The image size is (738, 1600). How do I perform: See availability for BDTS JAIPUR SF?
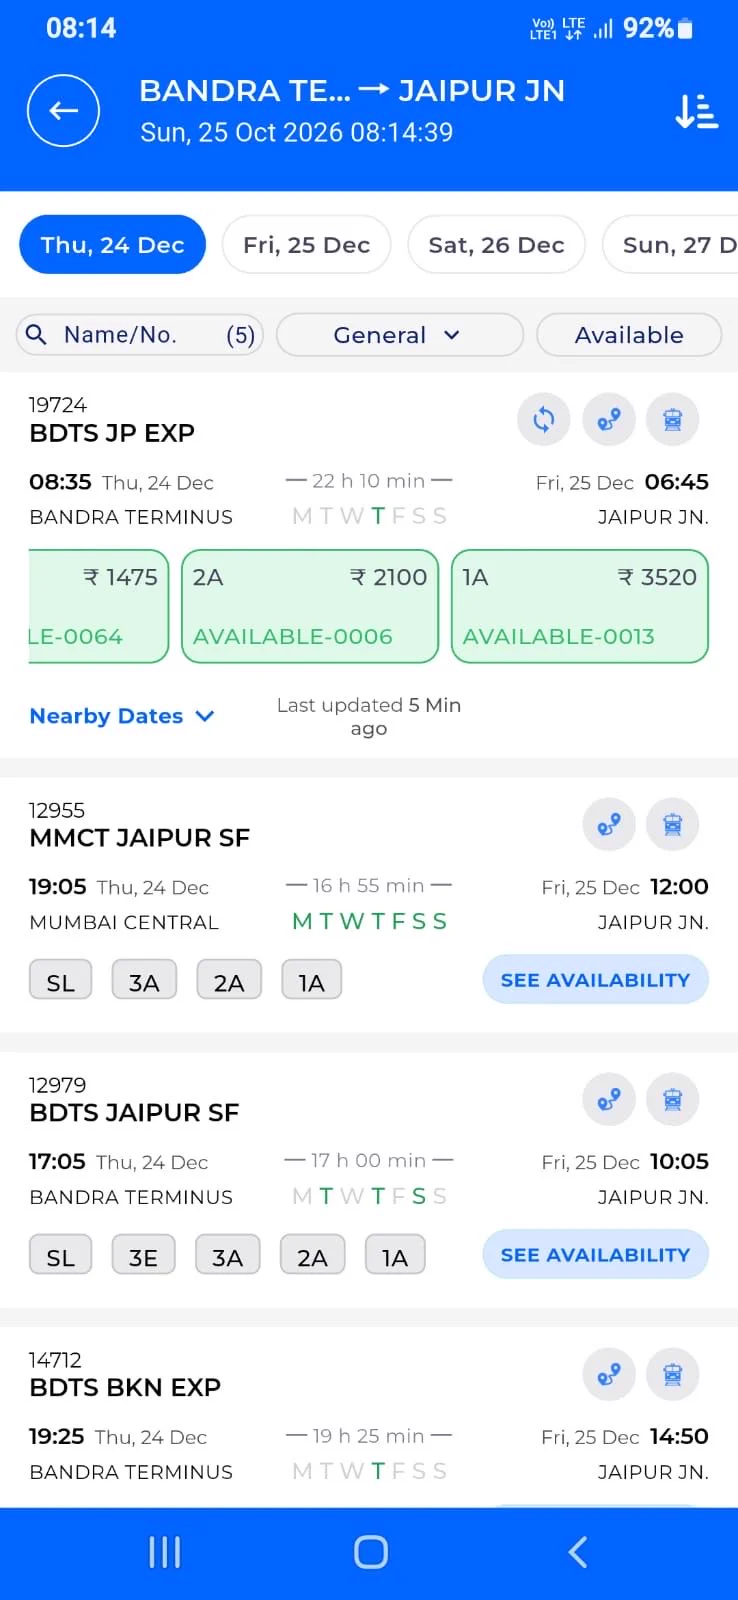point(595,1255)
